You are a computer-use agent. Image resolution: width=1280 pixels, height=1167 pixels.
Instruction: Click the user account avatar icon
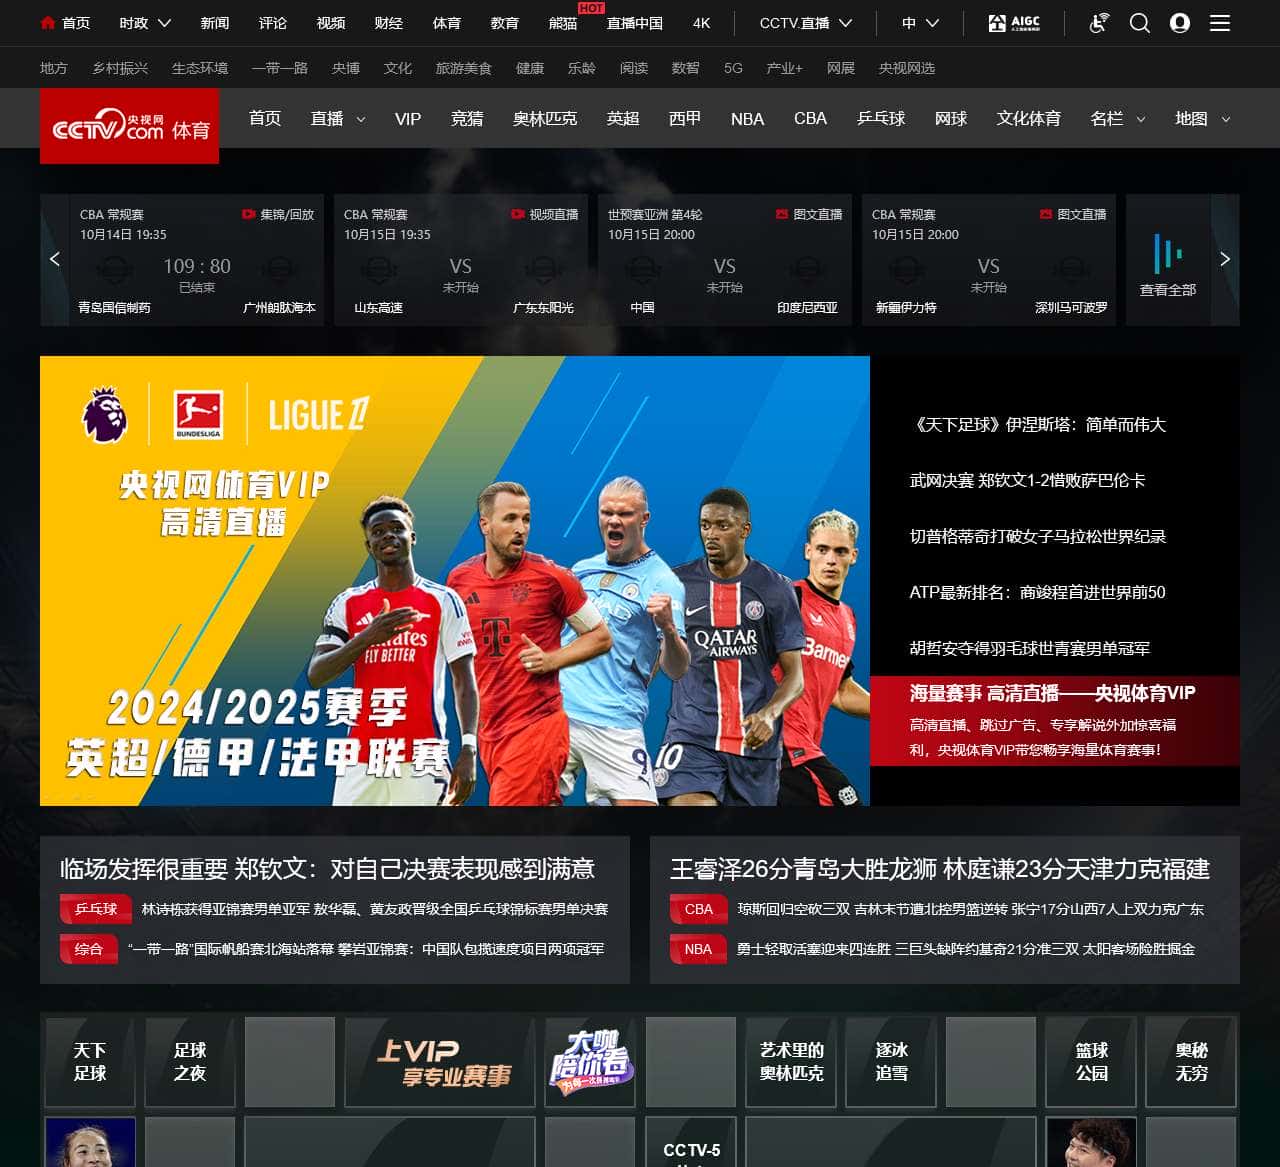click(x=1180, y=23)
